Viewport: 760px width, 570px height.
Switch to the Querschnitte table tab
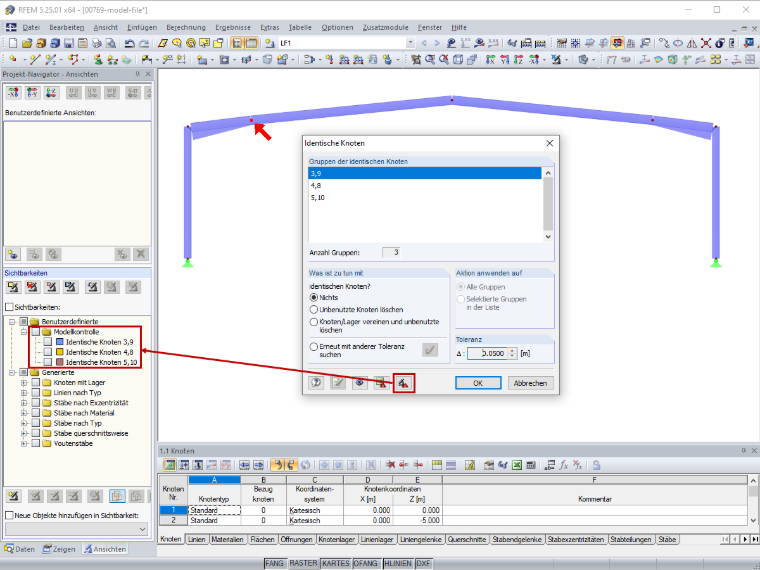point(467,539)
